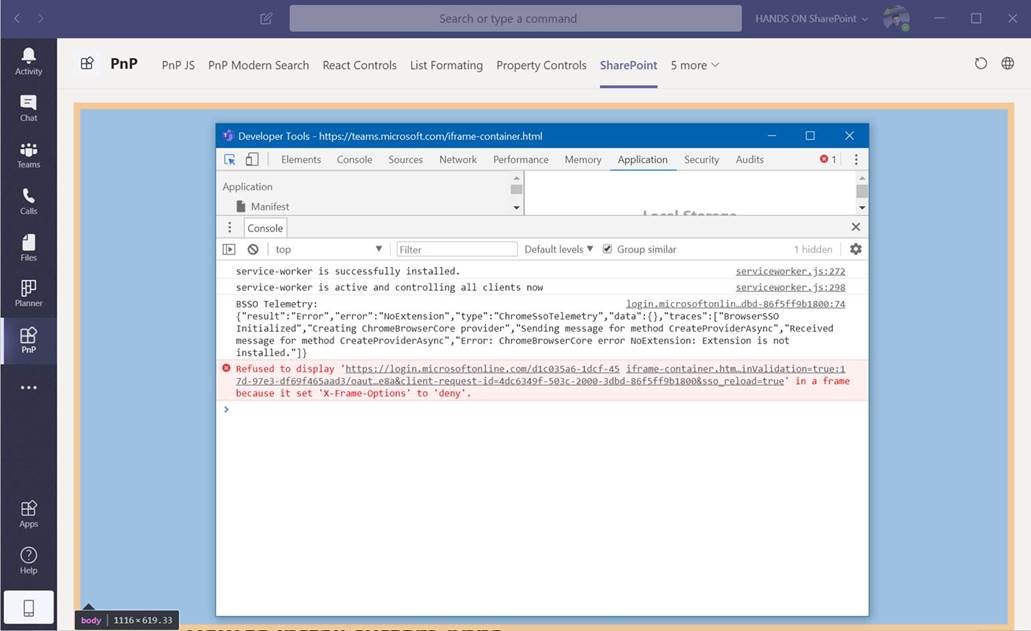
Task: Expand the 5 more tabs dropdown
Action: (694, 65)
